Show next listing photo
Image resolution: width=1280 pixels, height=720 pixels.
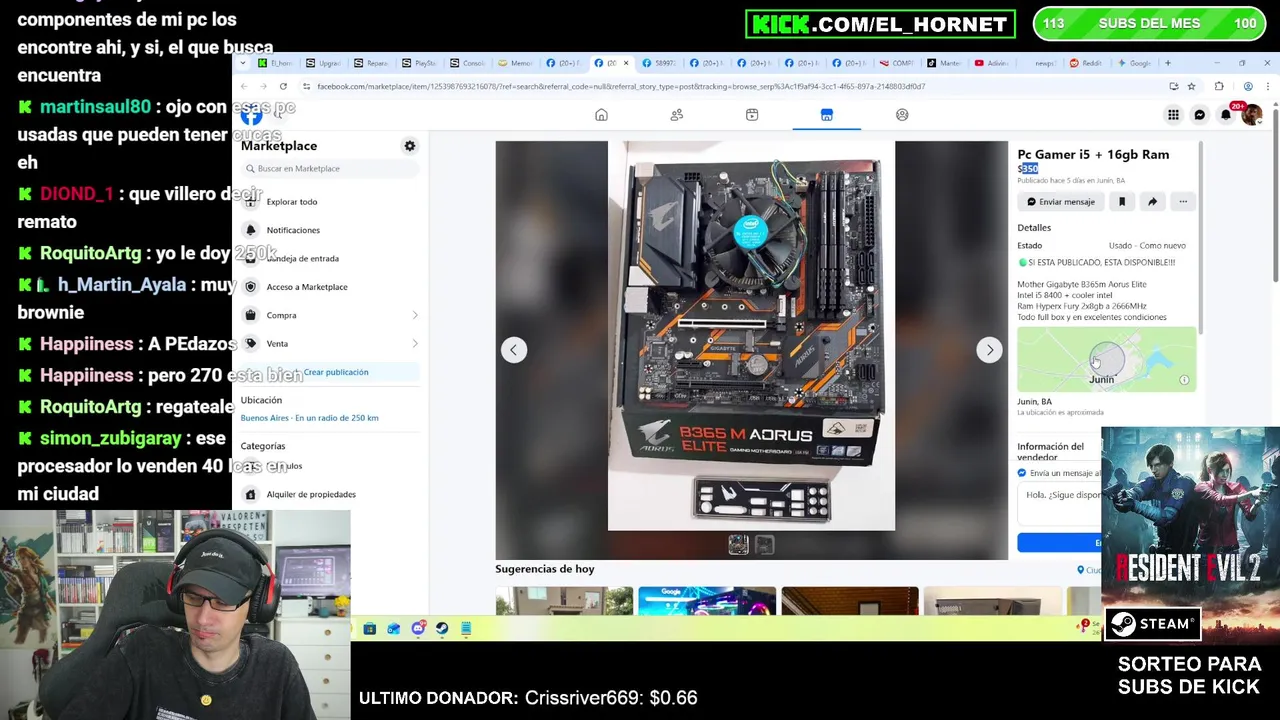(989, 350)
